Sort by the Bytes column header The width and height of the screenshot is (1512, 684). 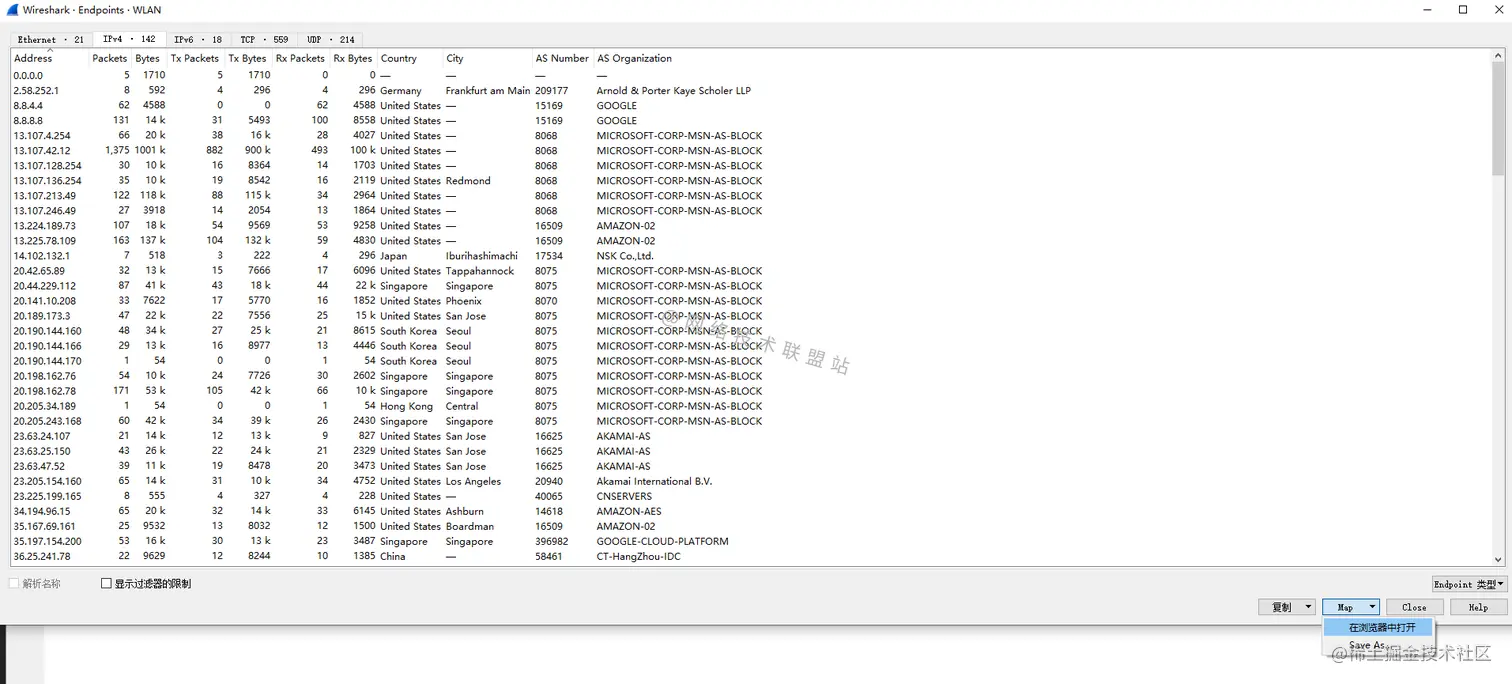pyautogui.click(x=149, y=58)
